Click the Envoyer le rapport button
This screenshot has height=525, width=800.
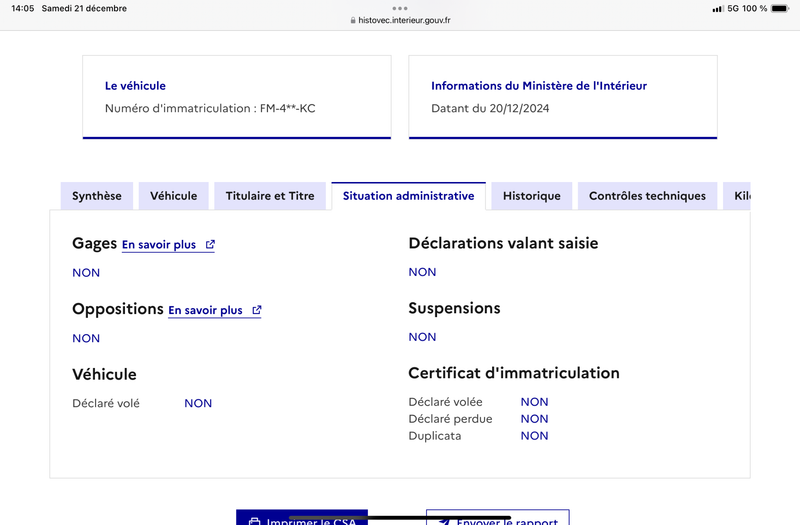(497, 517)
